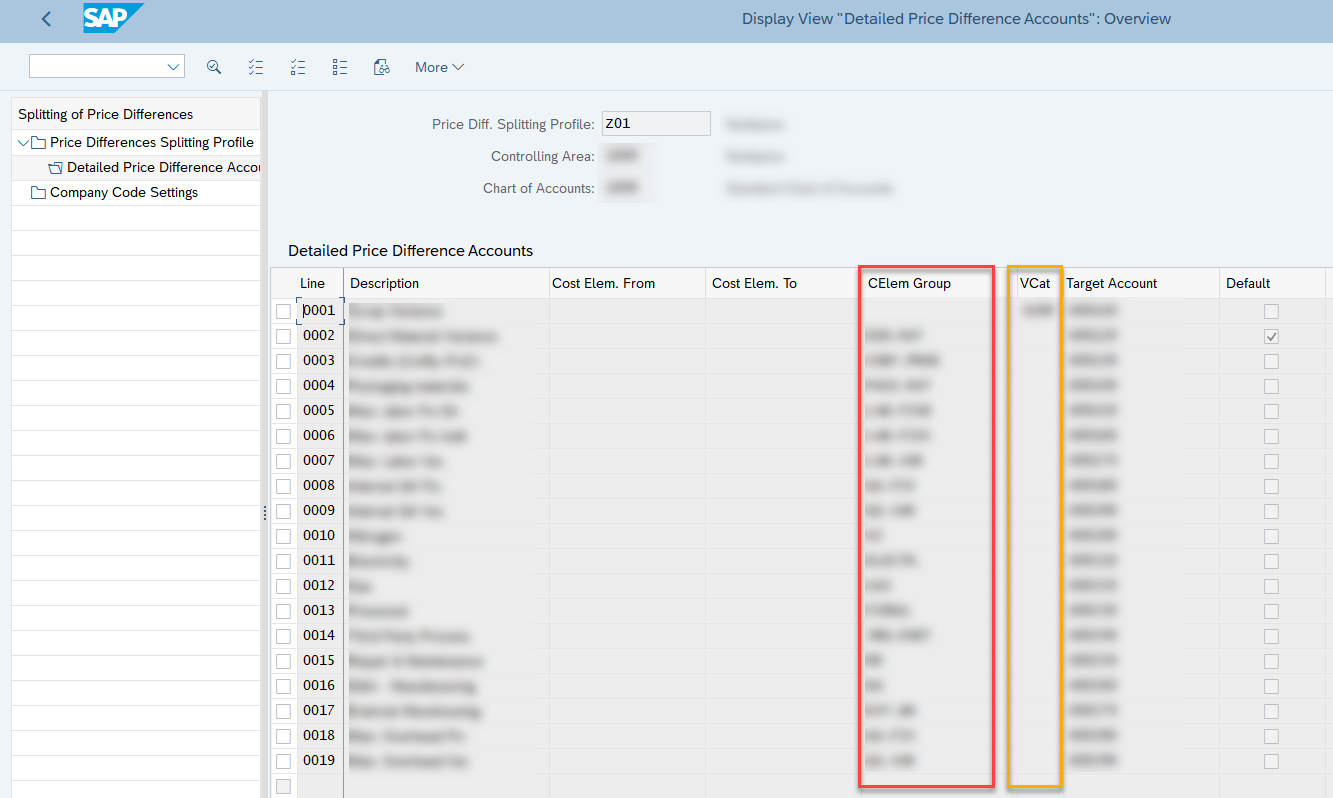Tick the row selector for line 0001
1333x798 pixels.
coord(283,311)
